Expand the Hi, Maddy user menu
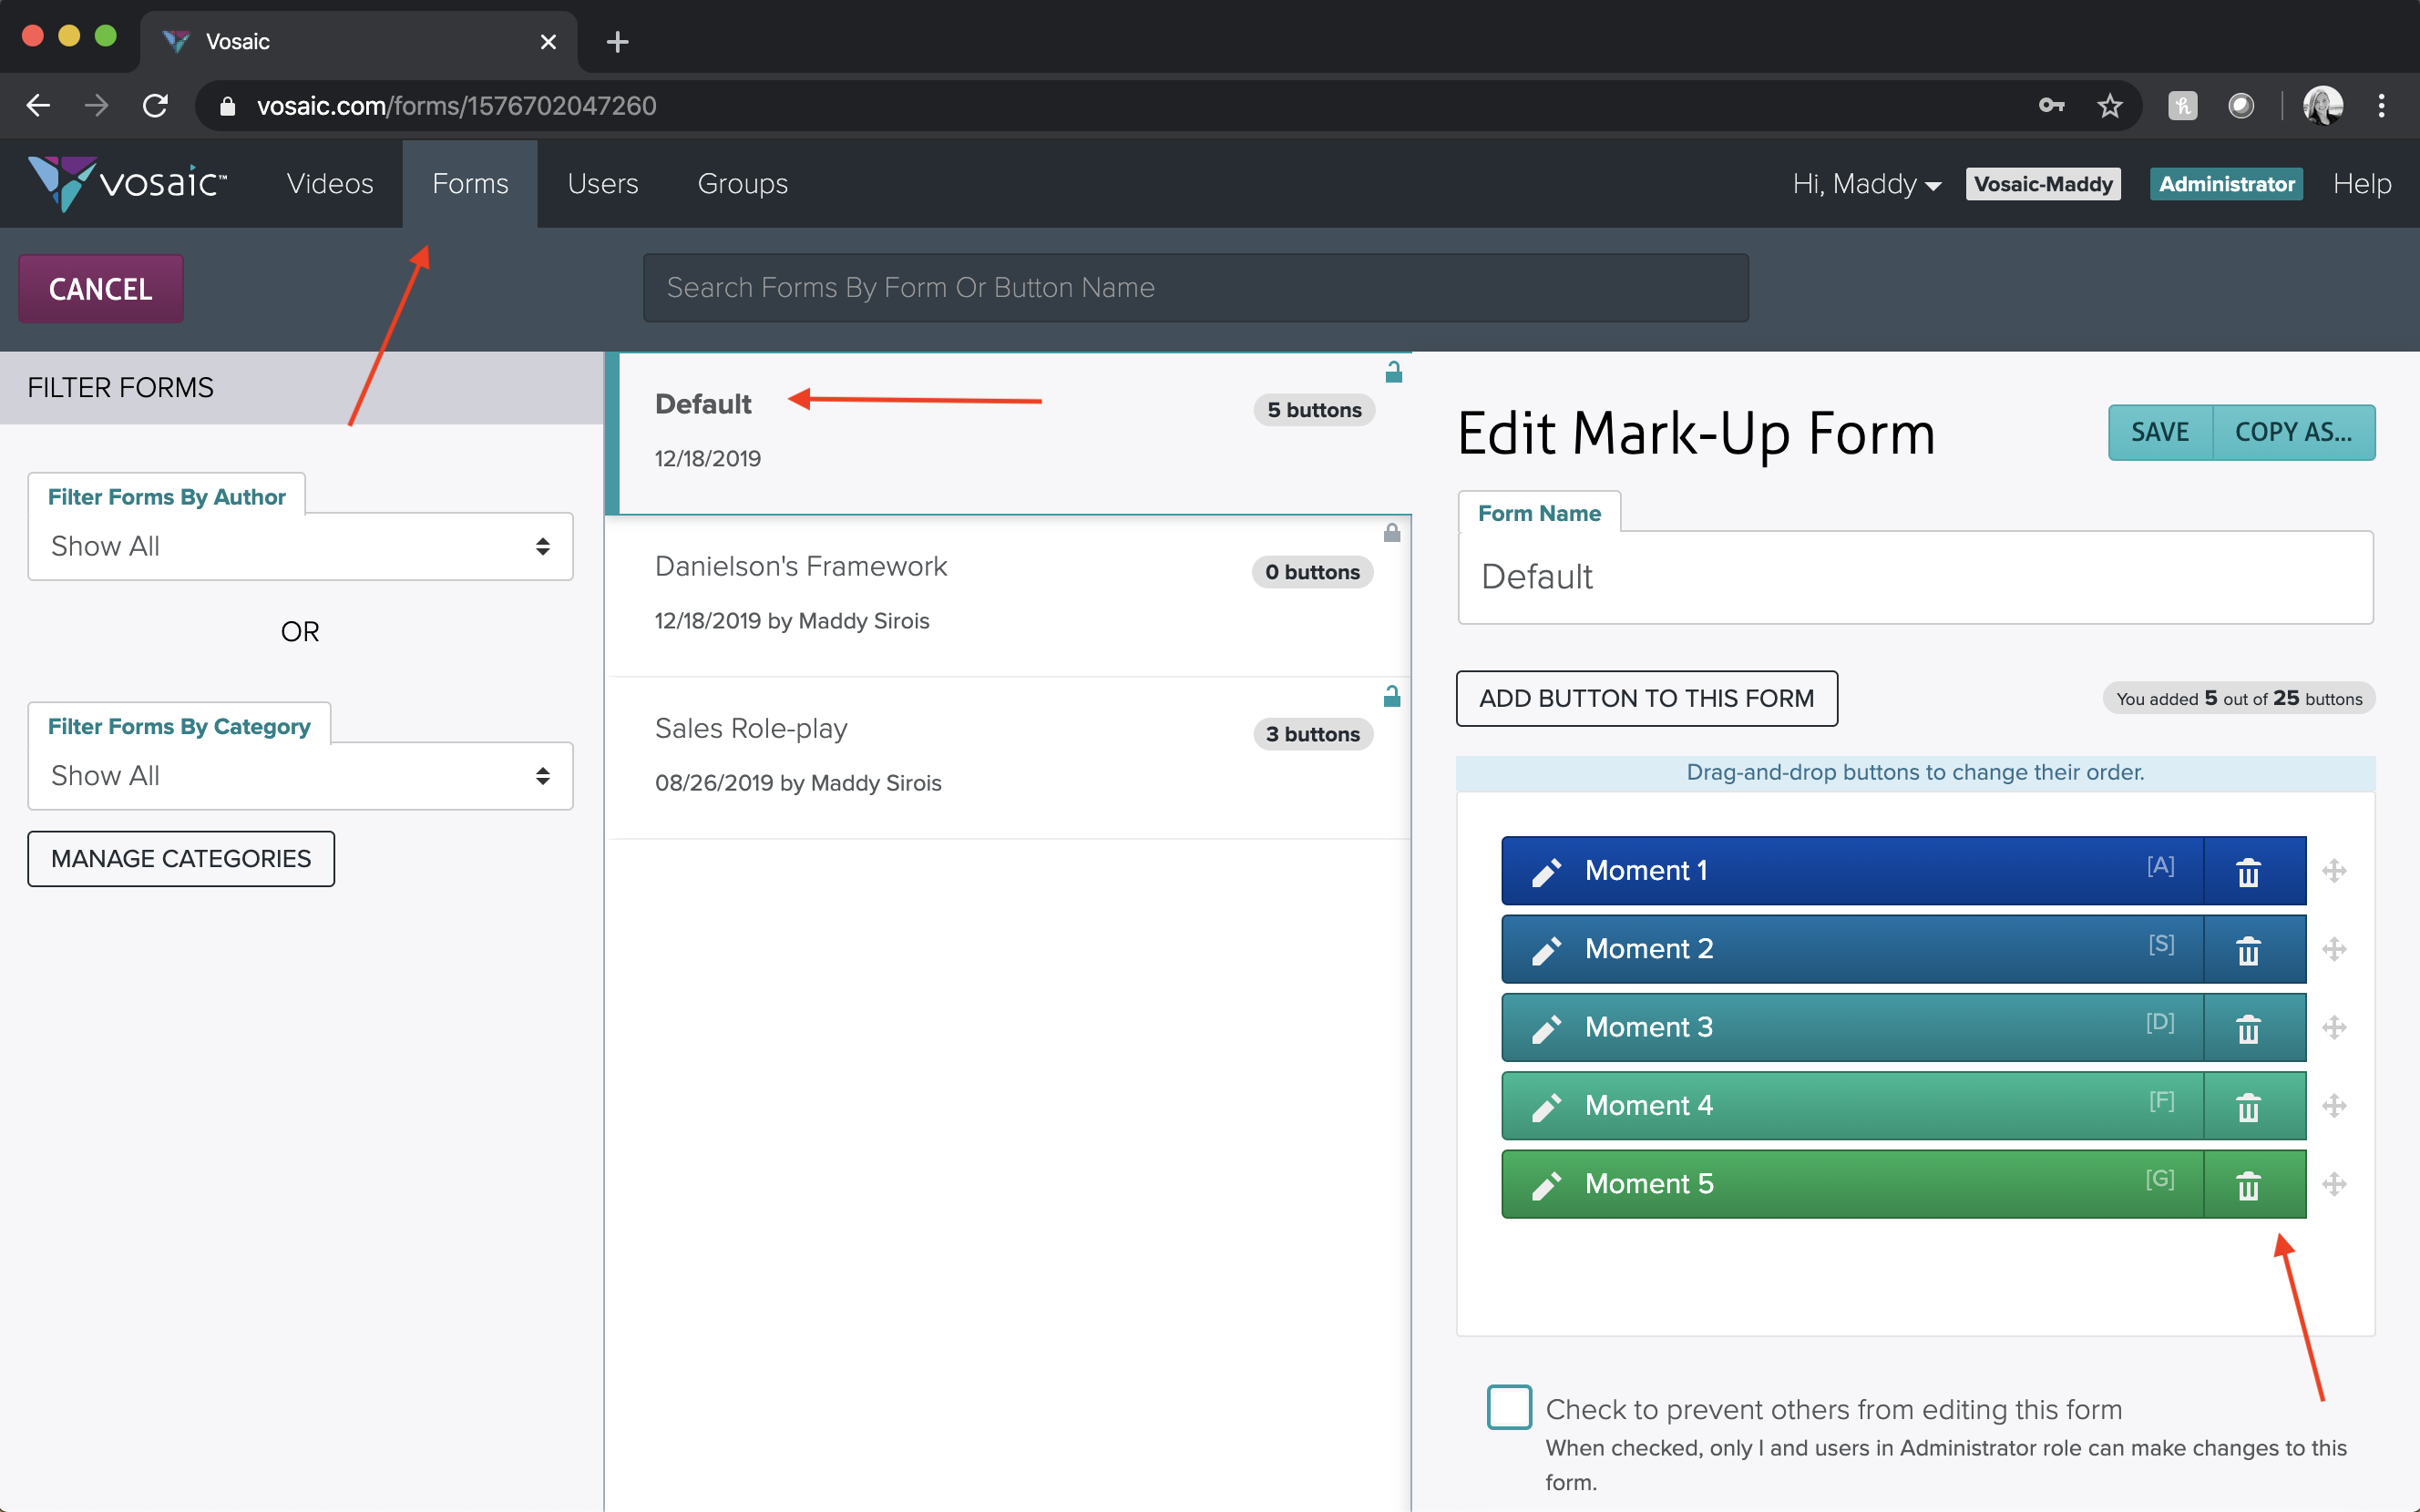The width and height of the screenshot is (2420, 1512). click(1866, 184)
